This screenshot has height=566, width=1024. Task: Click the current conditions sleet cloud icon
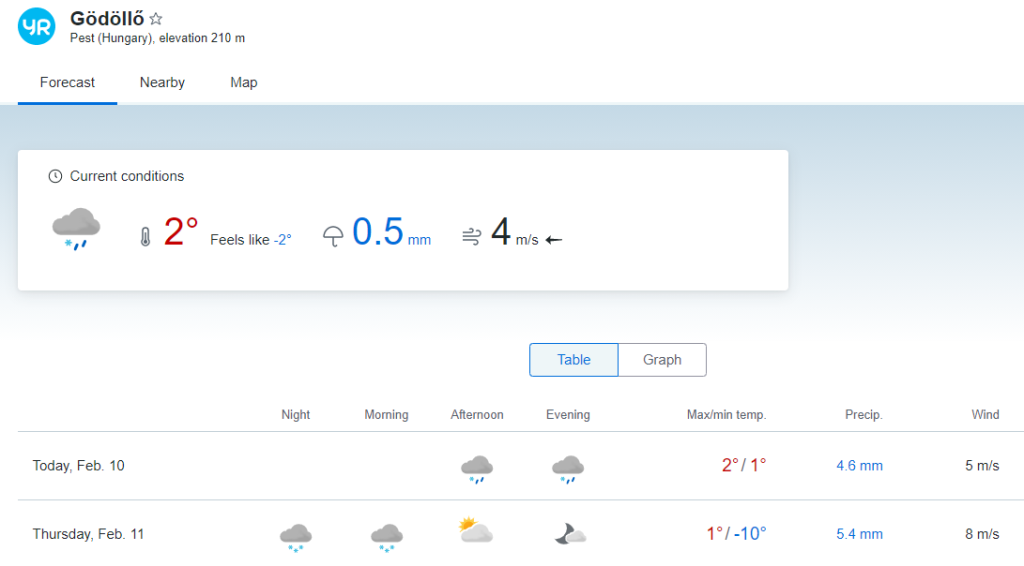point(76,228)
